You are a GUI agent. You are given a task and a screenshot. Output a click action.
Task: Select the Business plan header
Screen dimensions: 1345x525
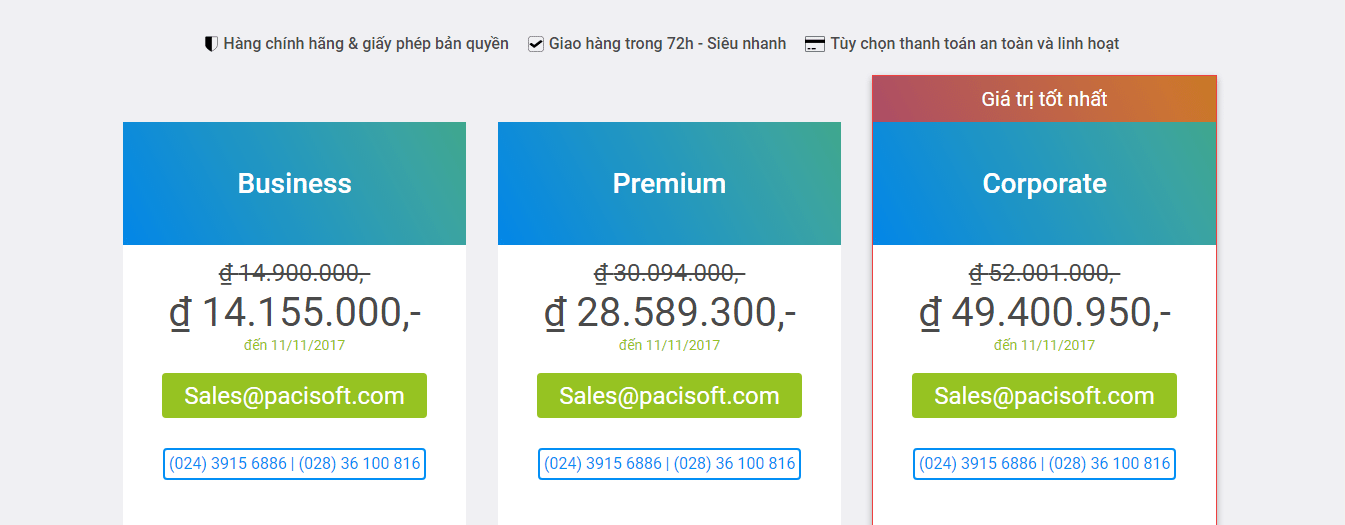[294, 184]
